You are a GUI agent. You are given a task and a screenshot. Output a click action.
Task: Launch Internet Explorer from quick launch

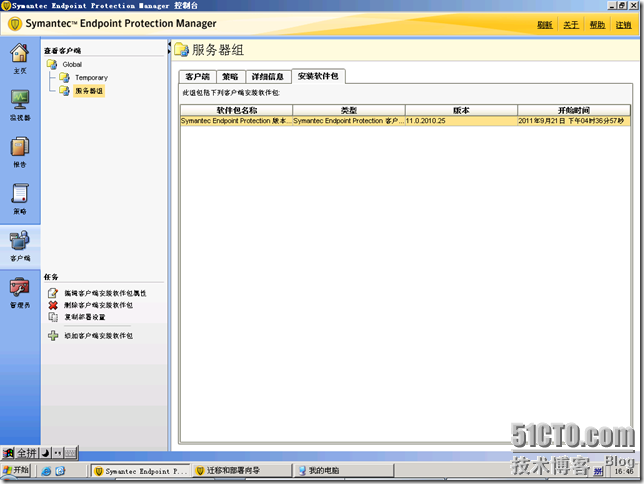[x=46, y=471]
